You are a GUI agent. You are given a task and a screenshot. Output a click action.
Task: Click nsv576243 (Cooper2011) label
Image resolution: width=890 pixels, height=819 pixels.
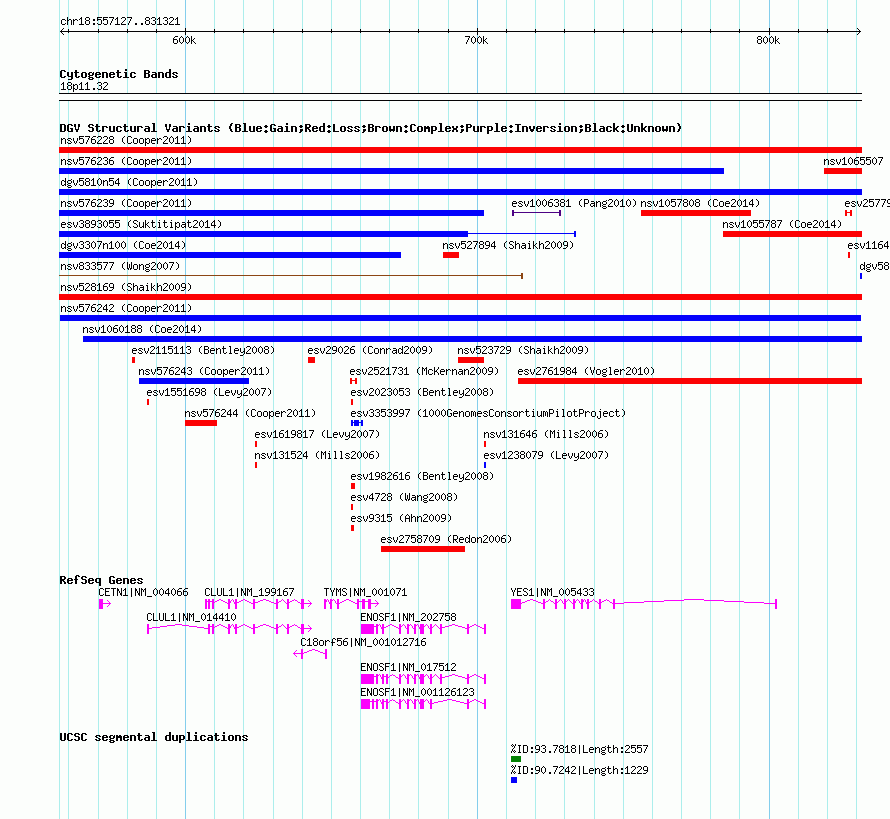204,371
